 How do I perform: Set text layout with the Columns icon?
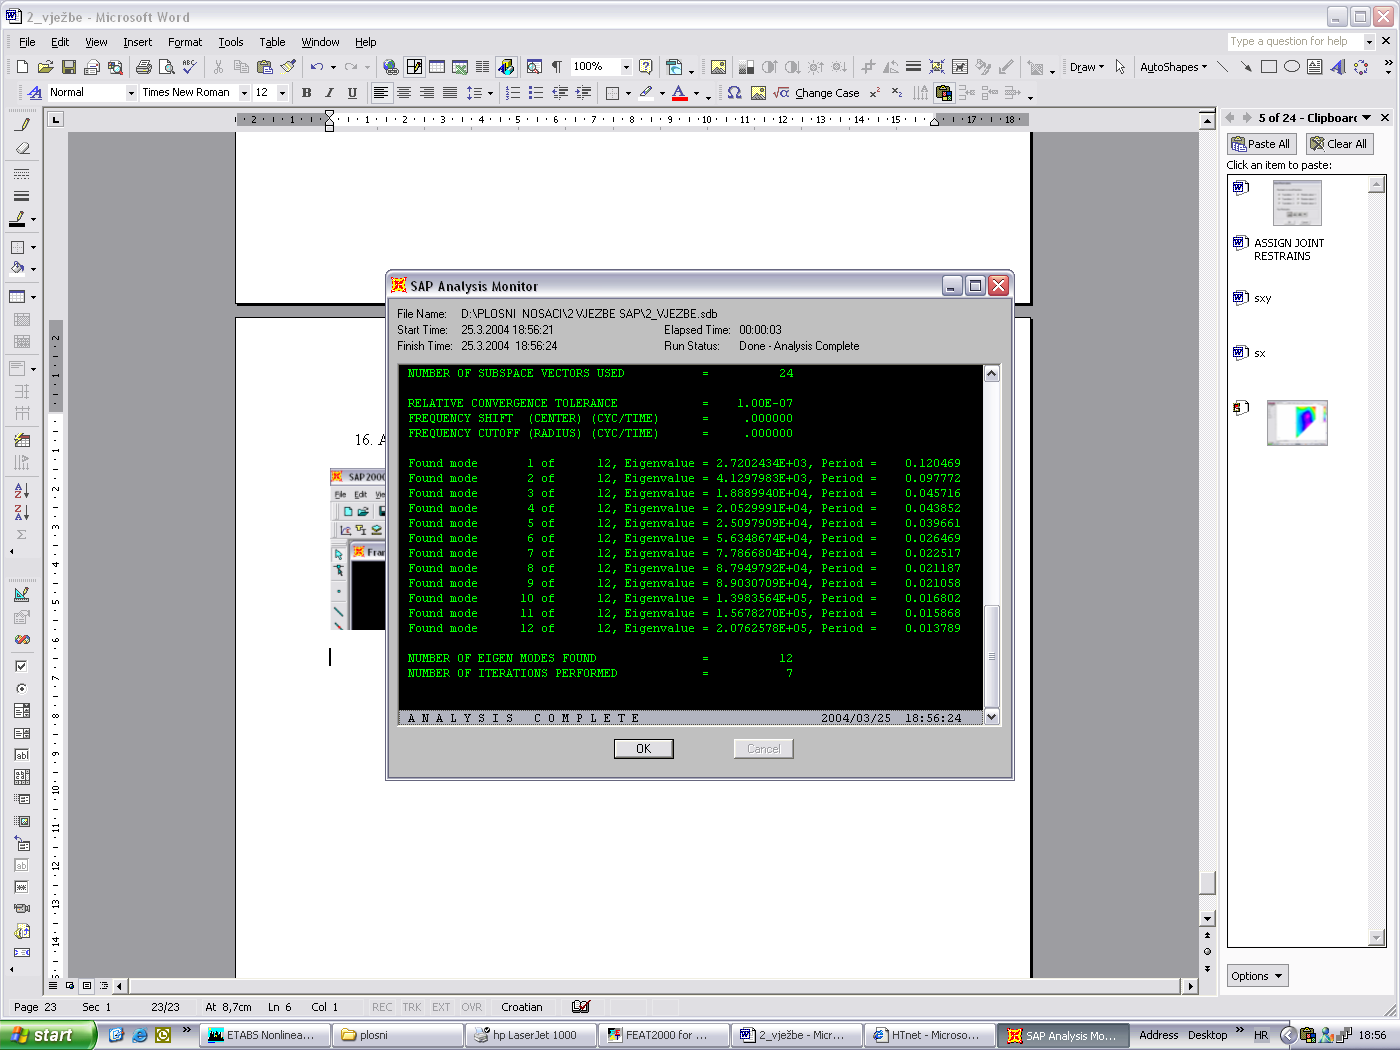pos(483,67)
